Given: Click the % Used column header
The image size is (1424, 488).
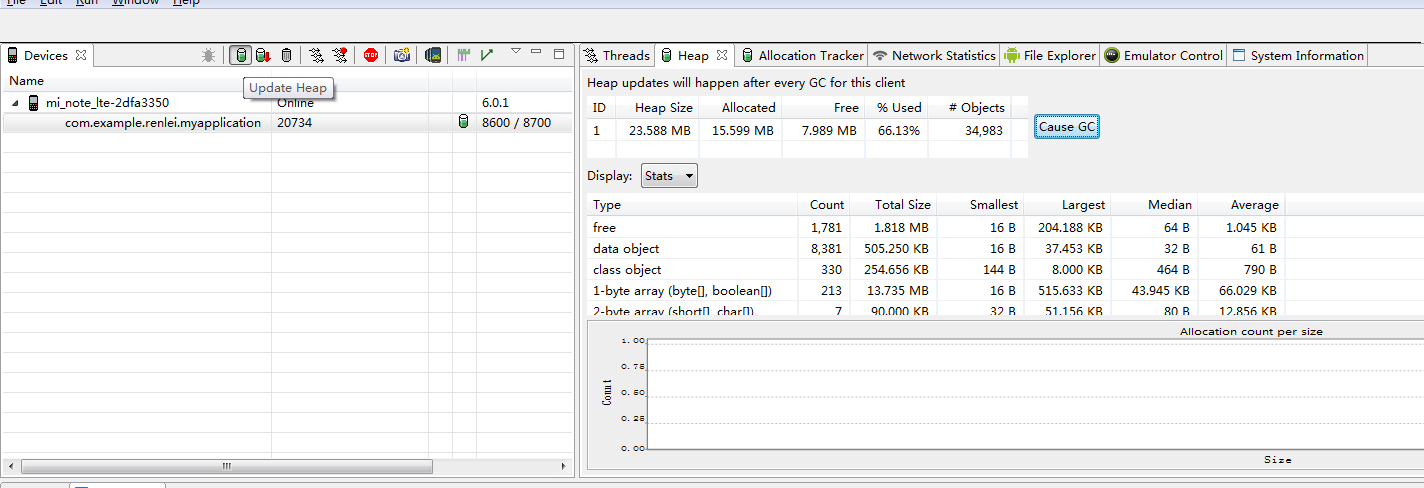Looking at the screenshot, I should (x=899, y=107).
